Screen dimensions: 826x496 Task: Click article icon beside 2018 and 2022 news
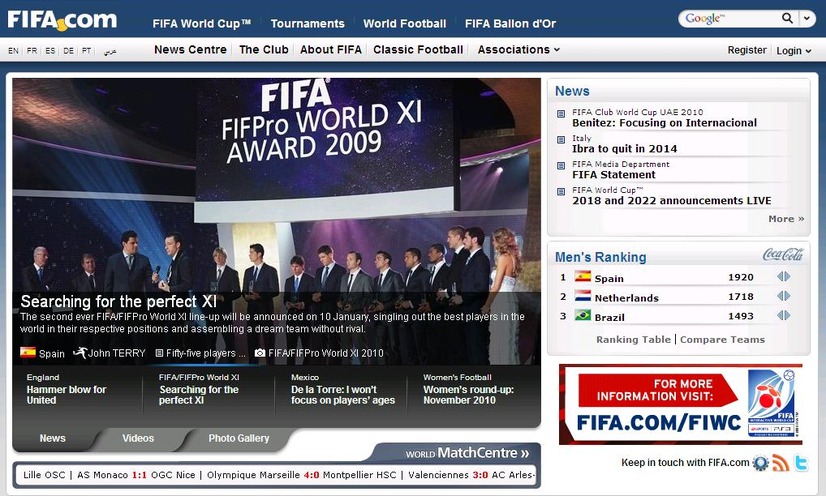click(561, 192)
